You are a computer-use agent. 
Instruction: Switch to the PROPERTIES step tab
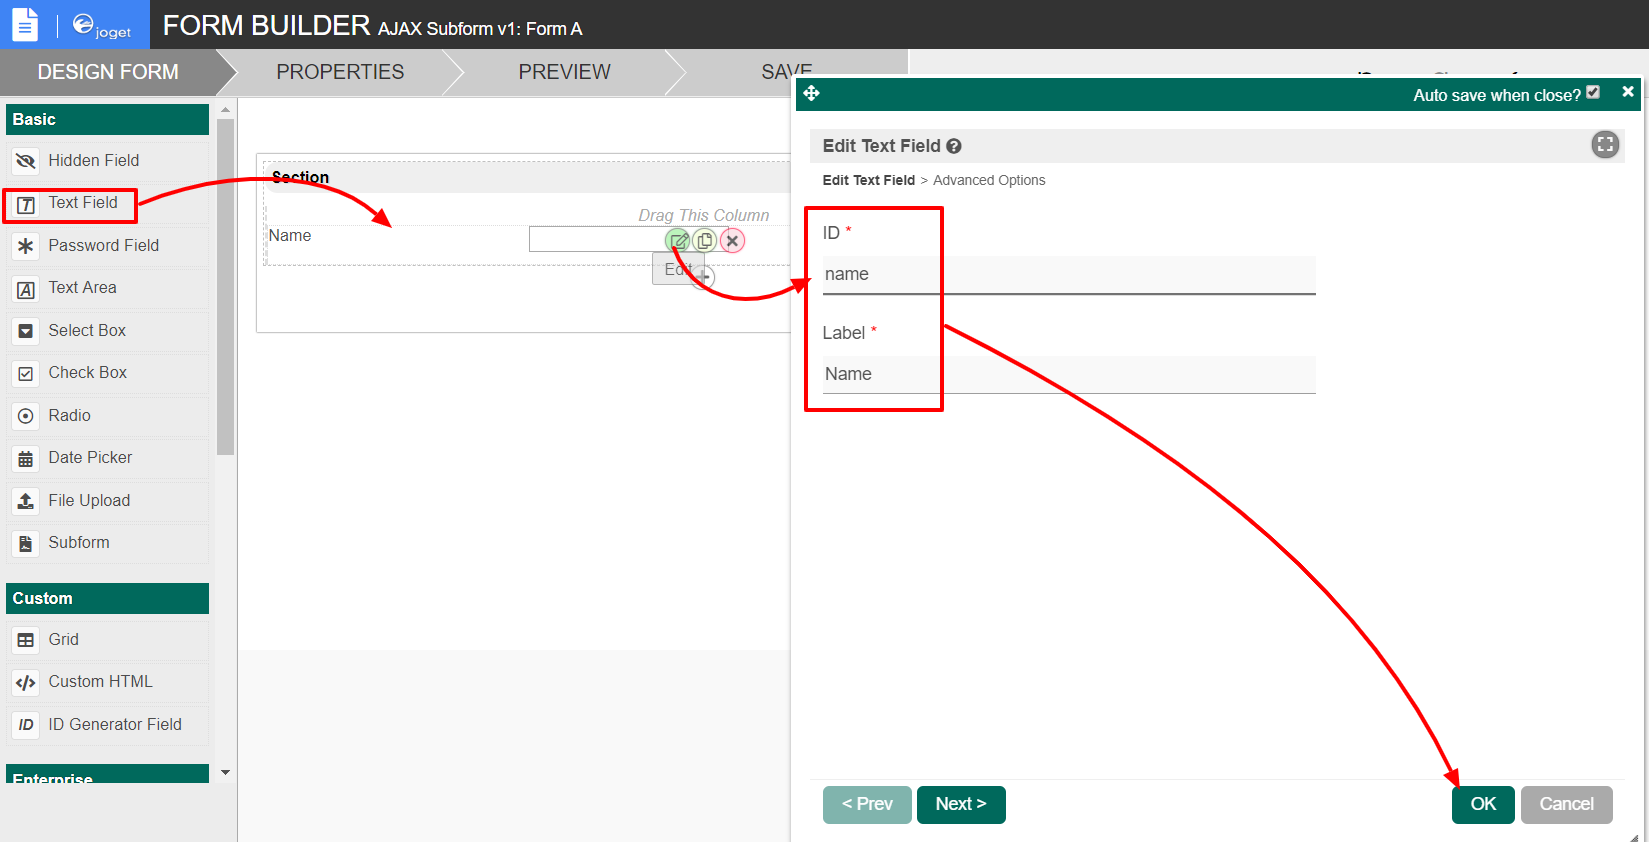click(340, 72)
